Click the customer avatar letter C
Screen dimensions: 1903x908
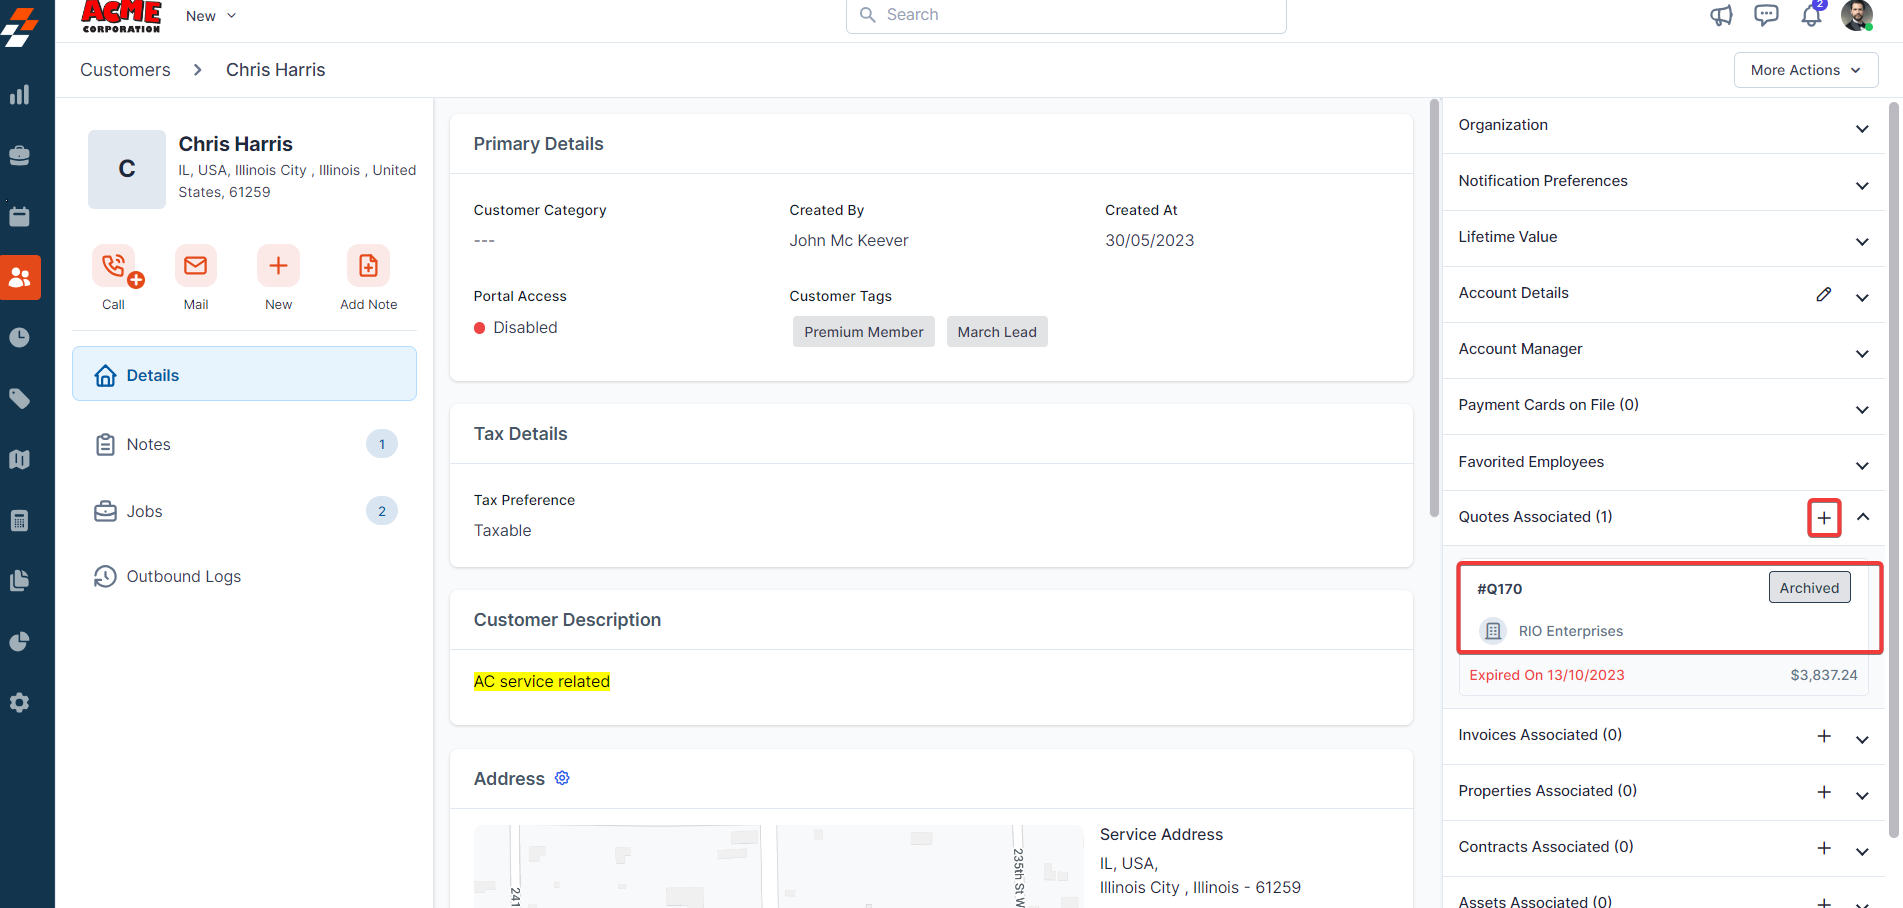(x=127, y=169)
